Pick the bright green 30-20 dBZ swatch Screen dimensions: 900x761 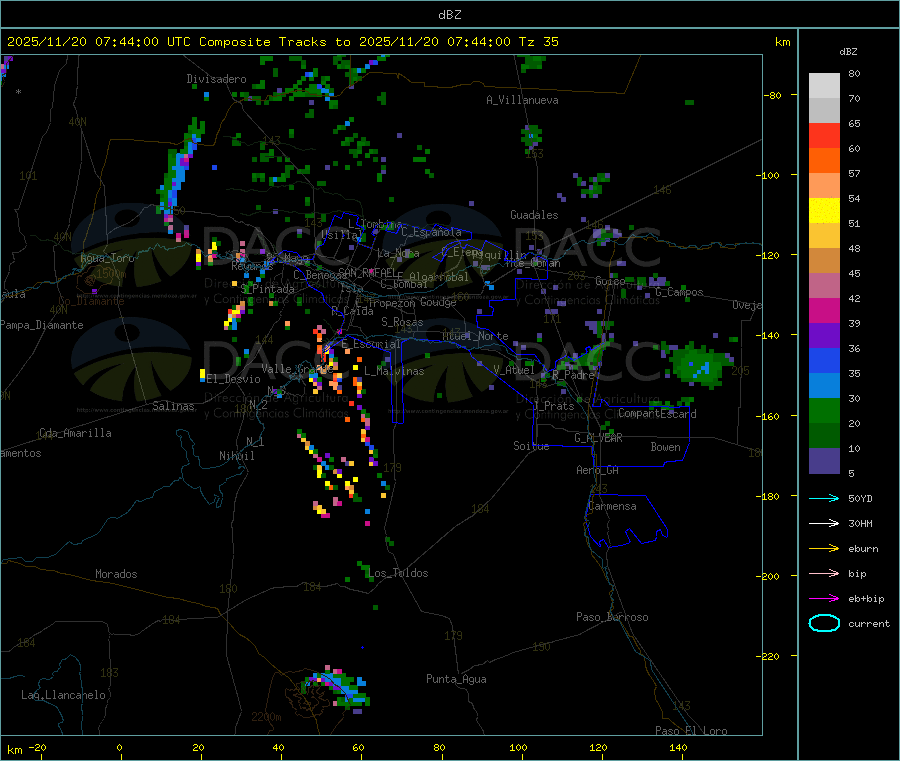[x=824, y=410]
